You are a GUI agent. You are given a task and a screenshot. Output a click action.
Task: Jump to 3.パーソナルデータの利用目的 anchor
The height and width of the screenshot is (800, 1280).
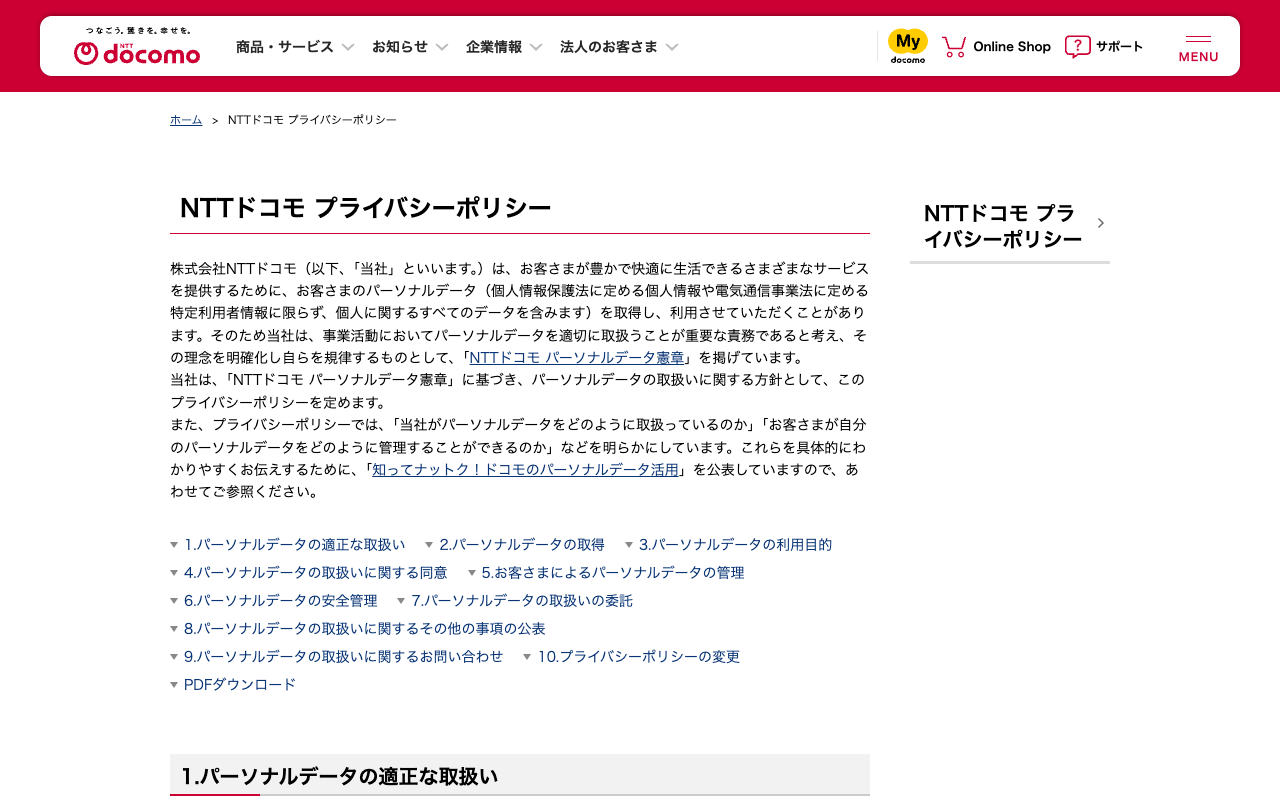pos(729,545)
